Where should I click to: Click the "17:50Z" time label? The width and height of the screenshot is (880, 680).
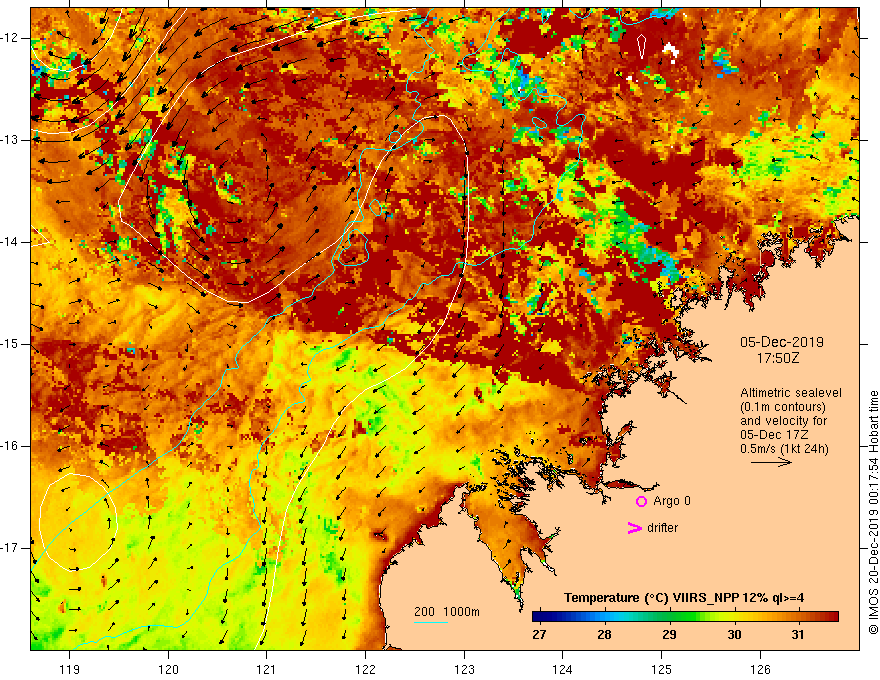(778, 358)
